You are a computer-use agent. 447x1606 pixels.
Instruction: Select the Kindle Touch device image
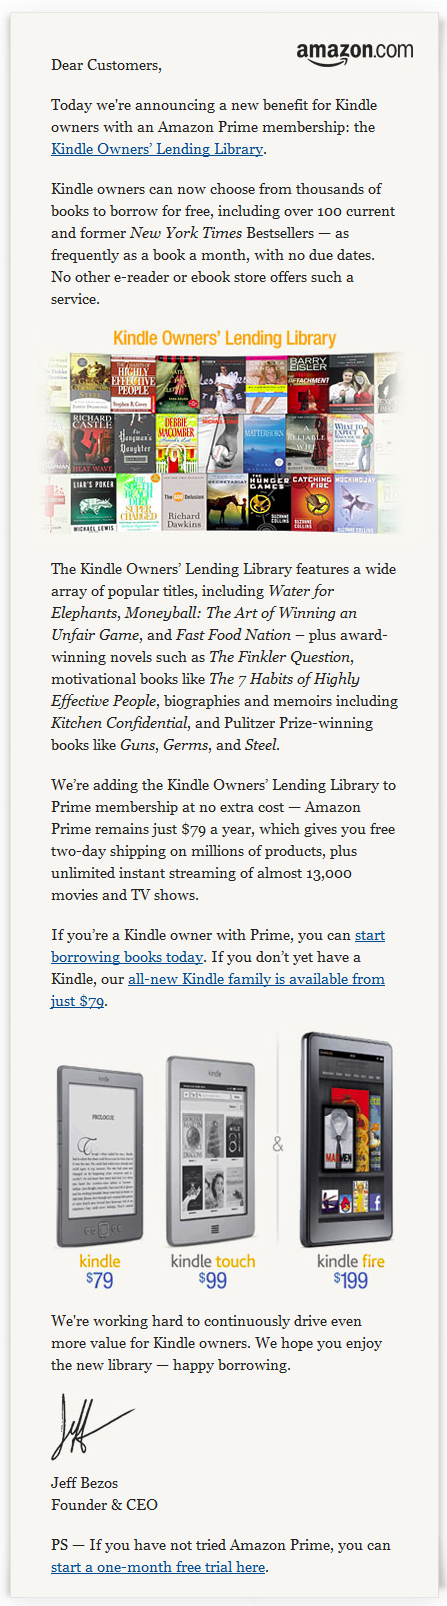[212, 1150]
